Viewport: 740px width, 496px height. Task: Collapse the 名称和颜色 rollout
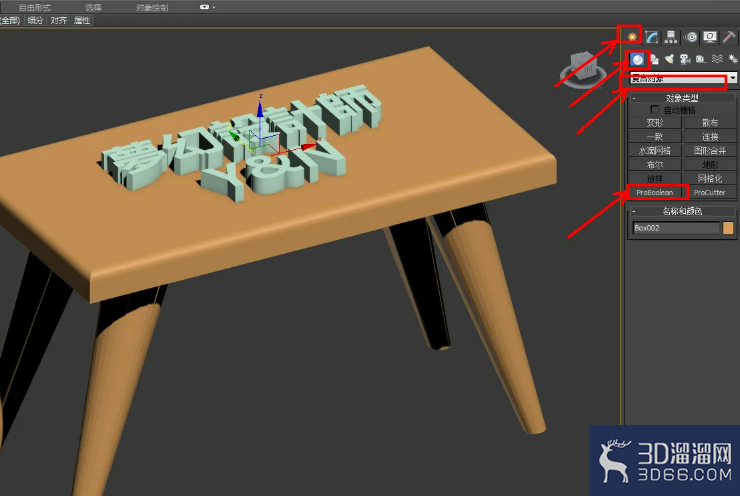(x=682, y=211)
